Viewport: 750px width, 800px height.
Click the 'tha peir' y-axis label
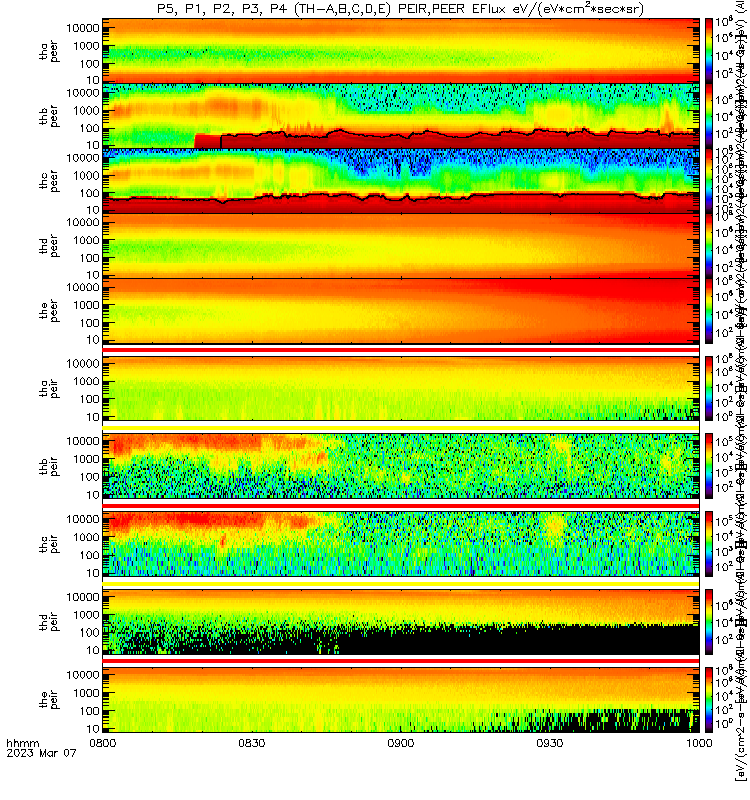(49, 388)
